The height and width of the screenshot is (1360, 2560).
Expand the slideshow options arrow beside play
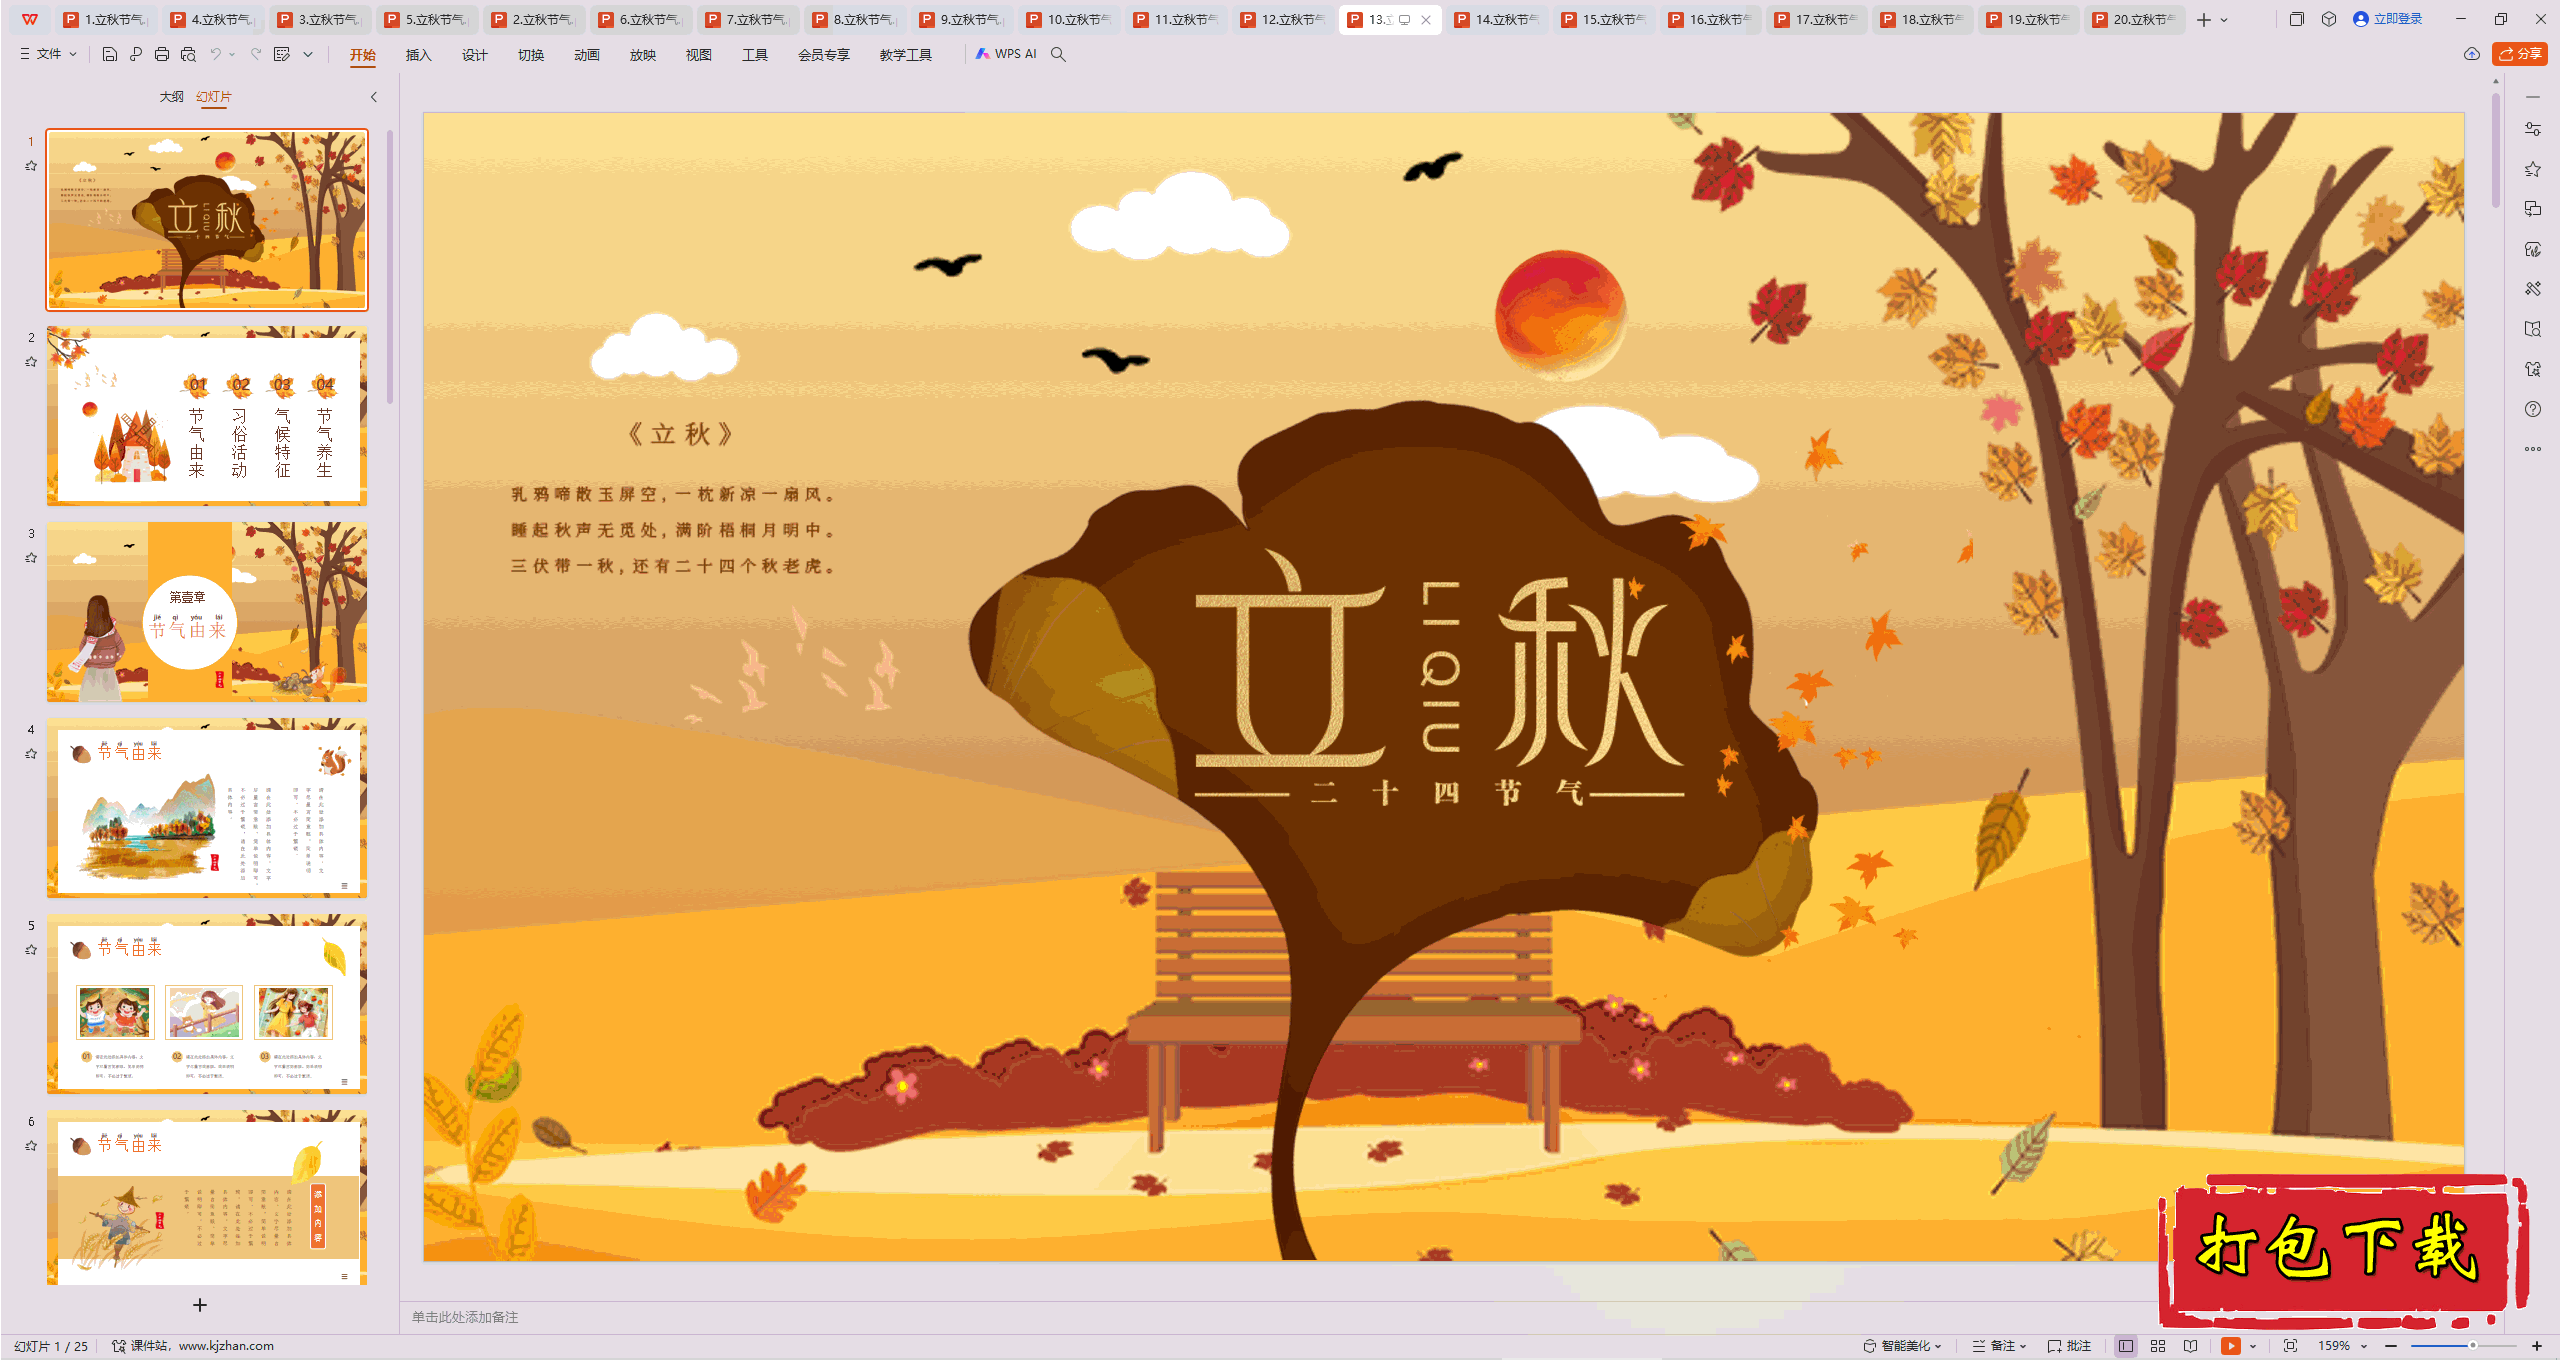pyautogui.click(x=2253, y=1346)
